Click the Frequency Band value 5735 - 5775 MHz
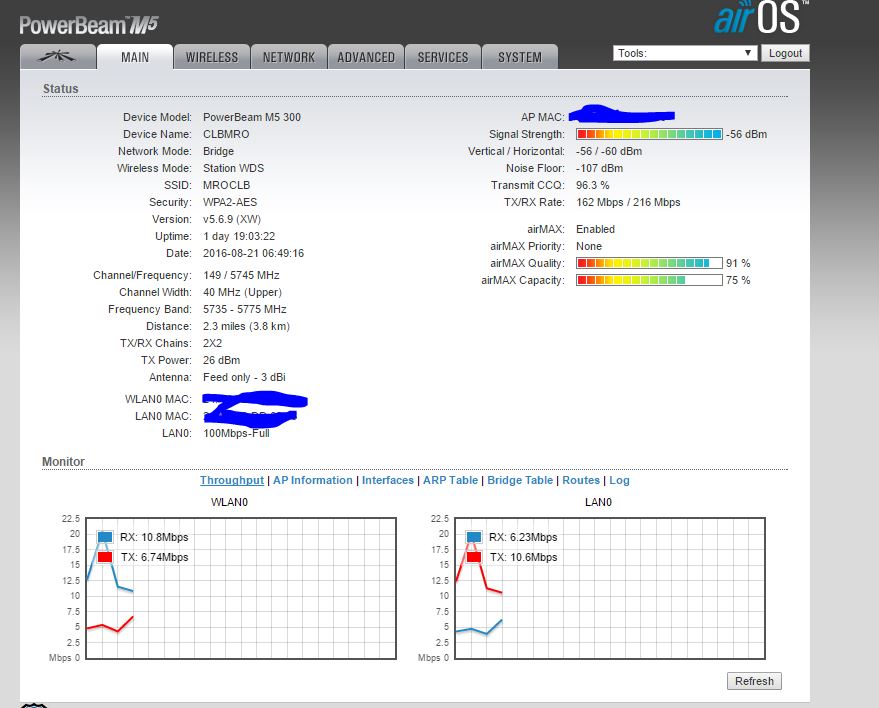Image resolution: width=879 pixels, height=708 pixels. (244, 309)
